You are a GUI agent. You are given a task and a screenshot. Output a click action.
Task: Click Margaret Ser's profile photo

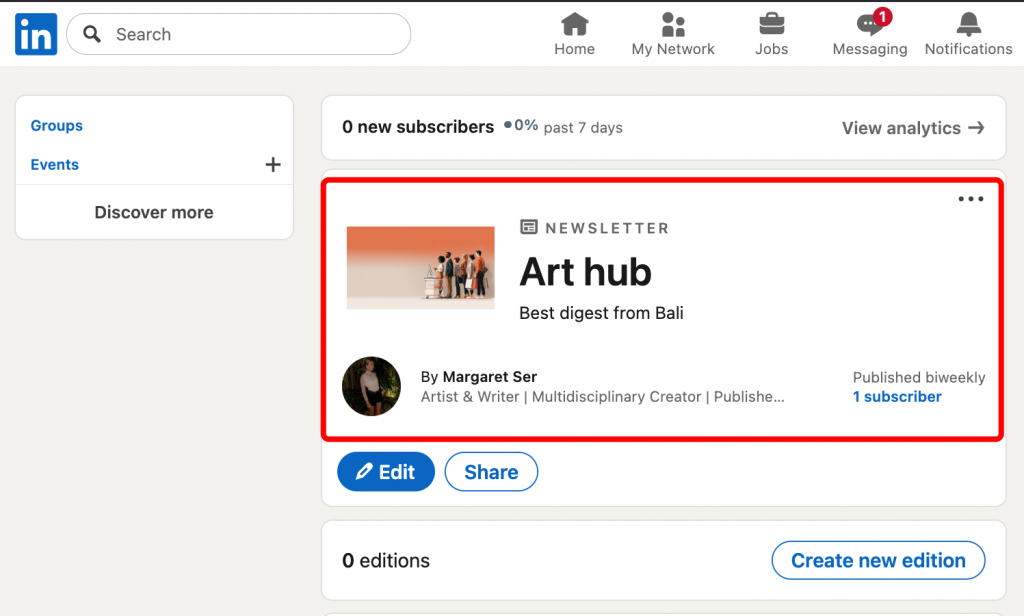[x=371, y=386]
